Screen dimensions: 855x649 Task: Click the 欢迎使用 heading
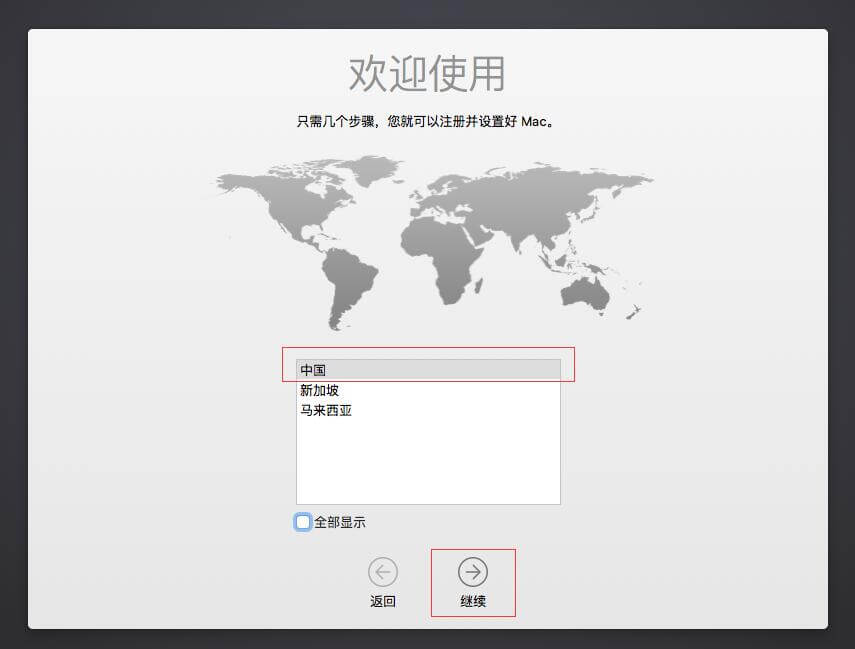[x=427, y=74]
